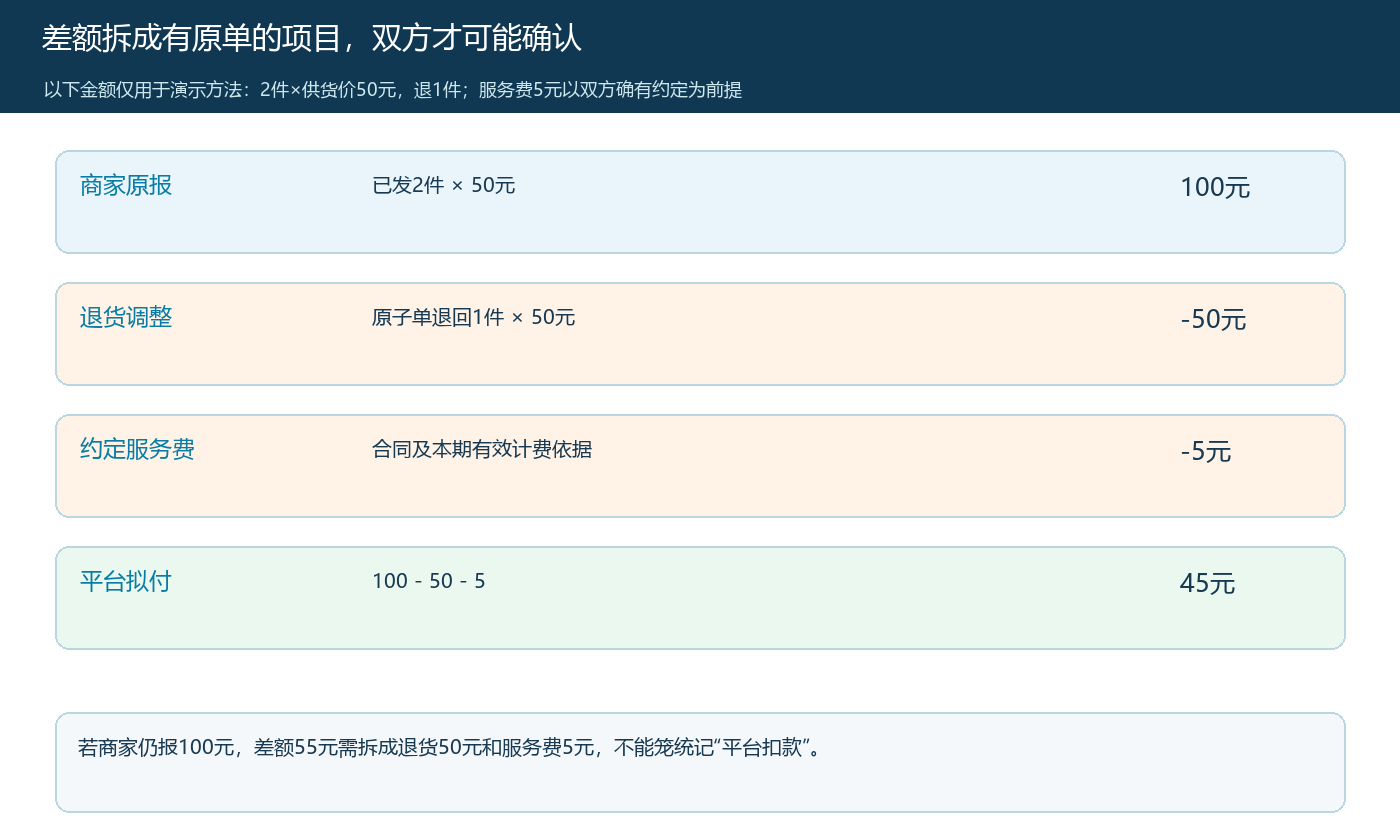The height and width of the screenshot is (840, 1400).
Task: Click the text 已发2件 × 50元
Action: (444, 185)
